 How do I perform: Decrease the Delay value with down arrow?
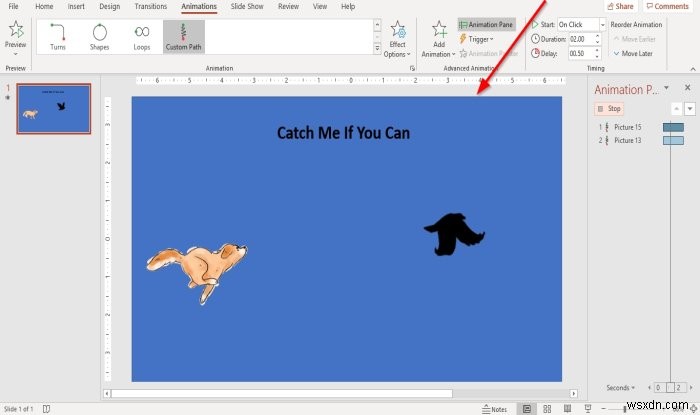pyautogui.click(x=597, y=56)
